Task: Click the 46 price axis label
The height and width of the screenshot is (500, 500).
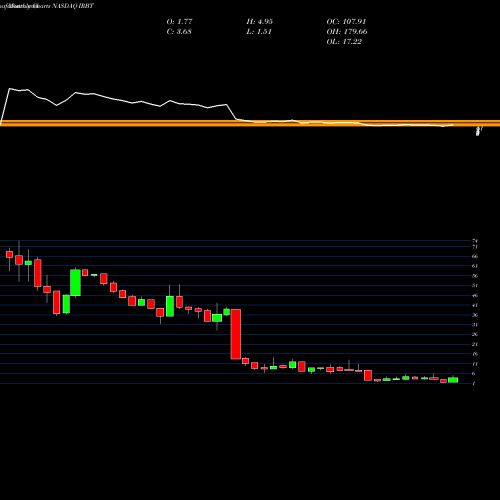Action: pyautogui.click(x=475, y=295)
